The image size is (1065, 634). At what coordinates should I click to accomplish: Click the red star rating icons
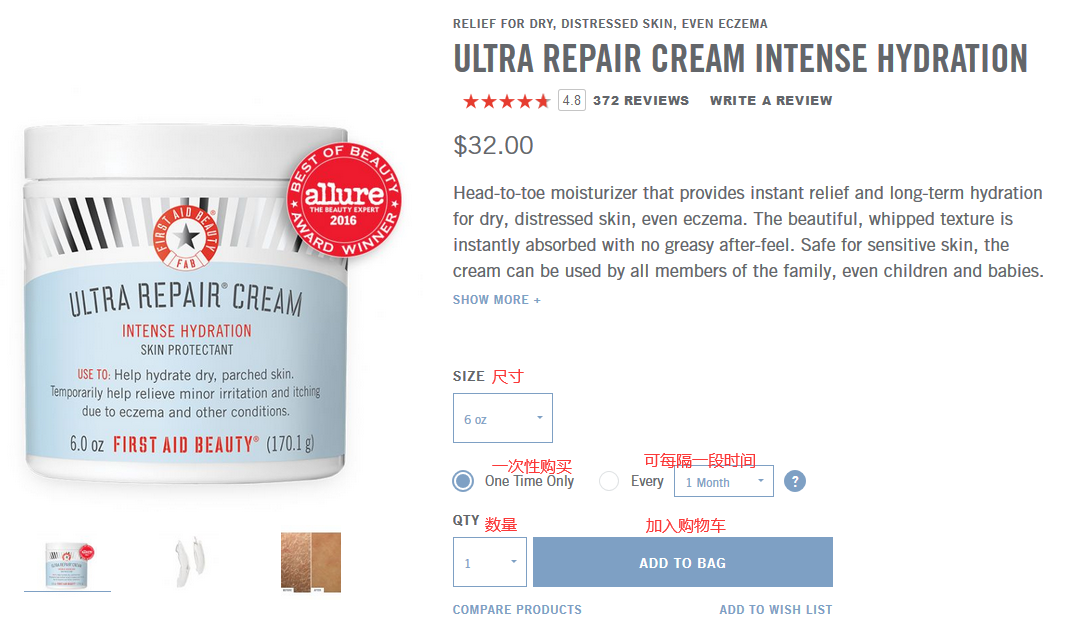coord(506,101)
